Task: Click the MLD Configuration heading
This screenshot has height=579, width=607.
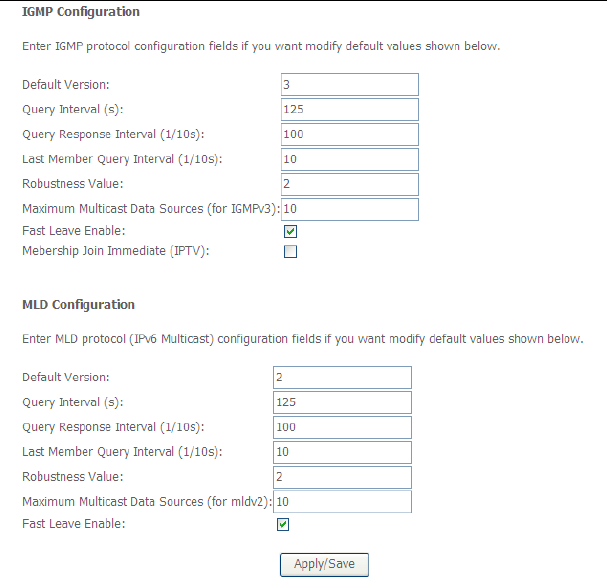Action: 78,305
